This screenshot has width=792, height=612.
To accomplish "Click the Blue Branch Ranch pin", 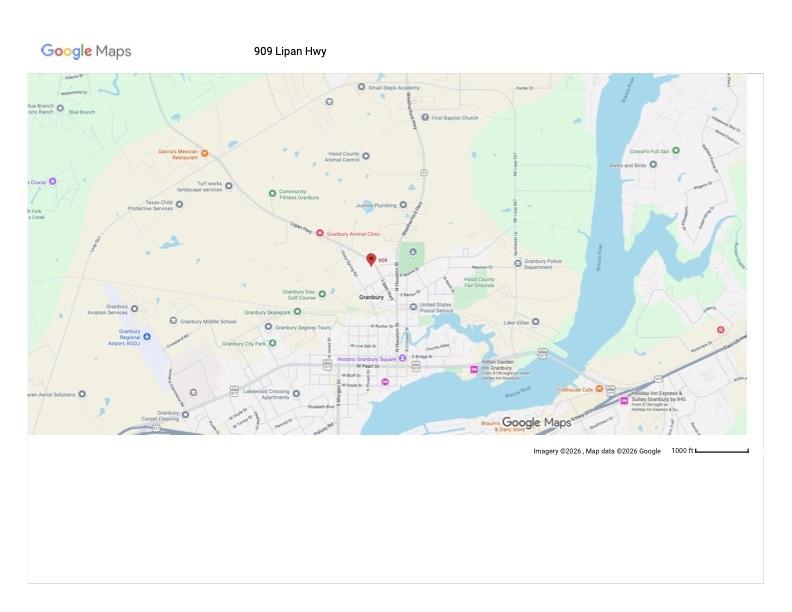I will point(60,108).
